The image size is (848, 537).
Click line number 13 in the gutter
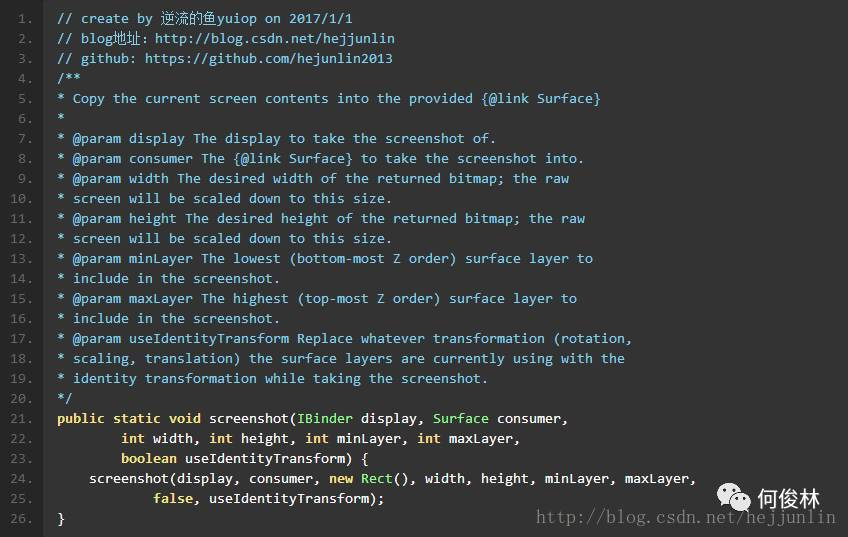coord(21,259)
